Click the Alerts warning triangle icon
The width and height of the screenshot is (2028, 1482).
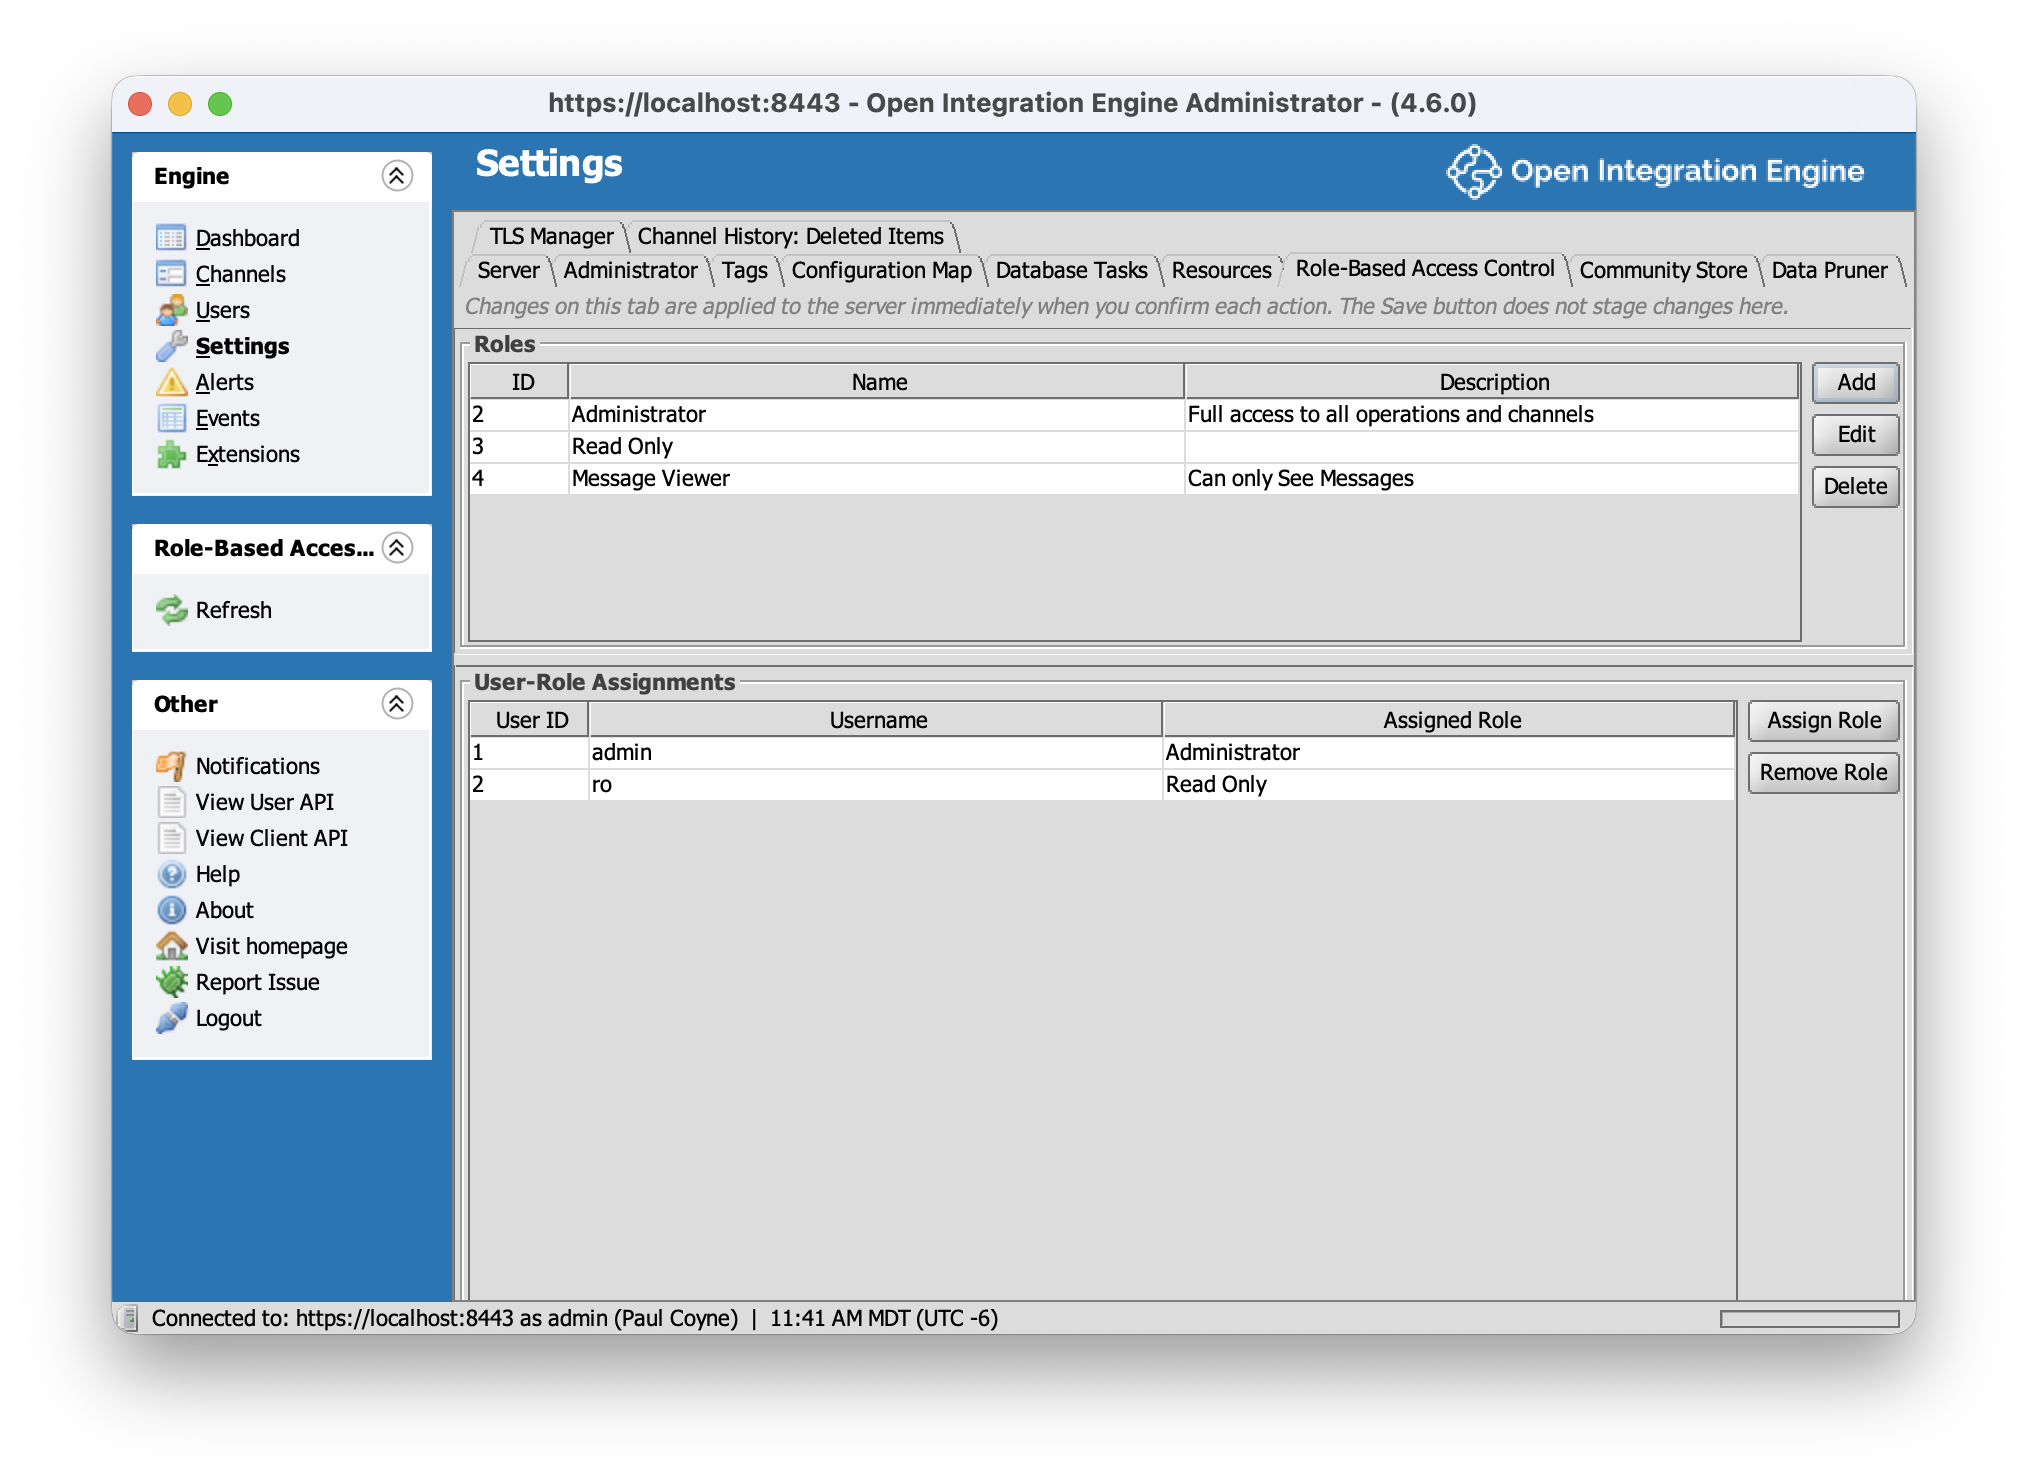(171, 382)
